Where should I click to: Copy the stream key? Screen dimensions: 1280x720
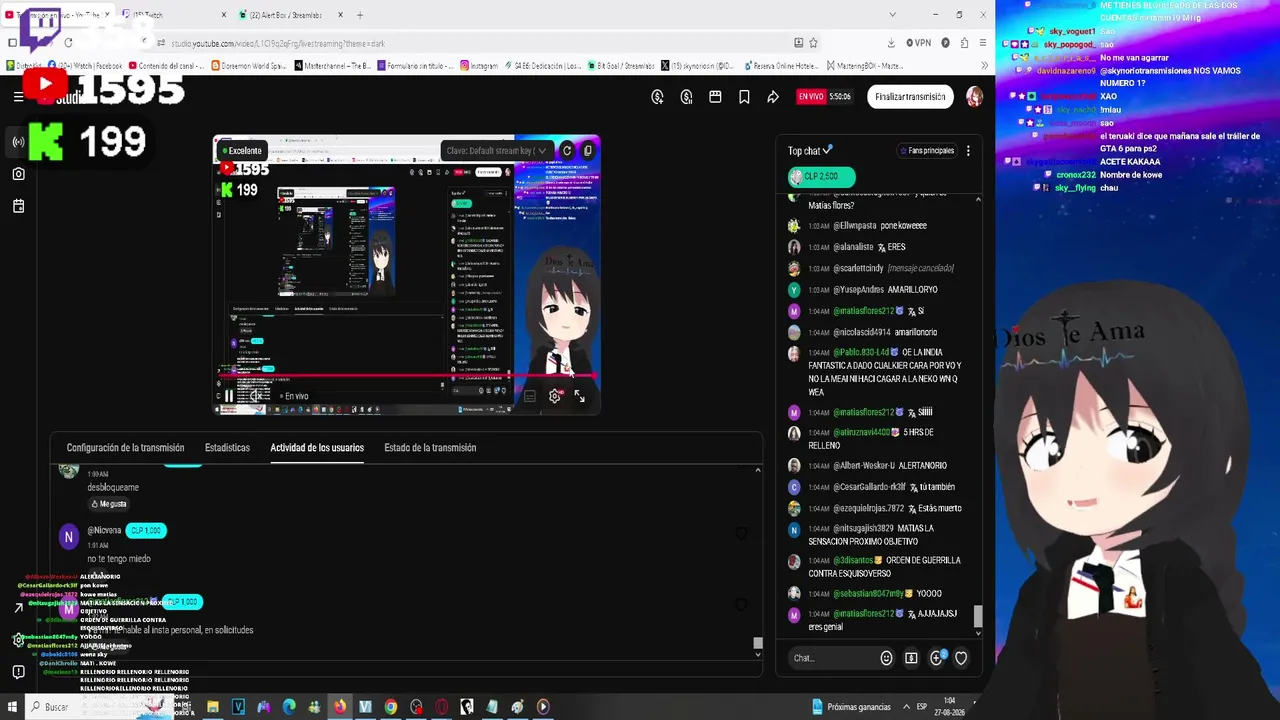(587, 151)
